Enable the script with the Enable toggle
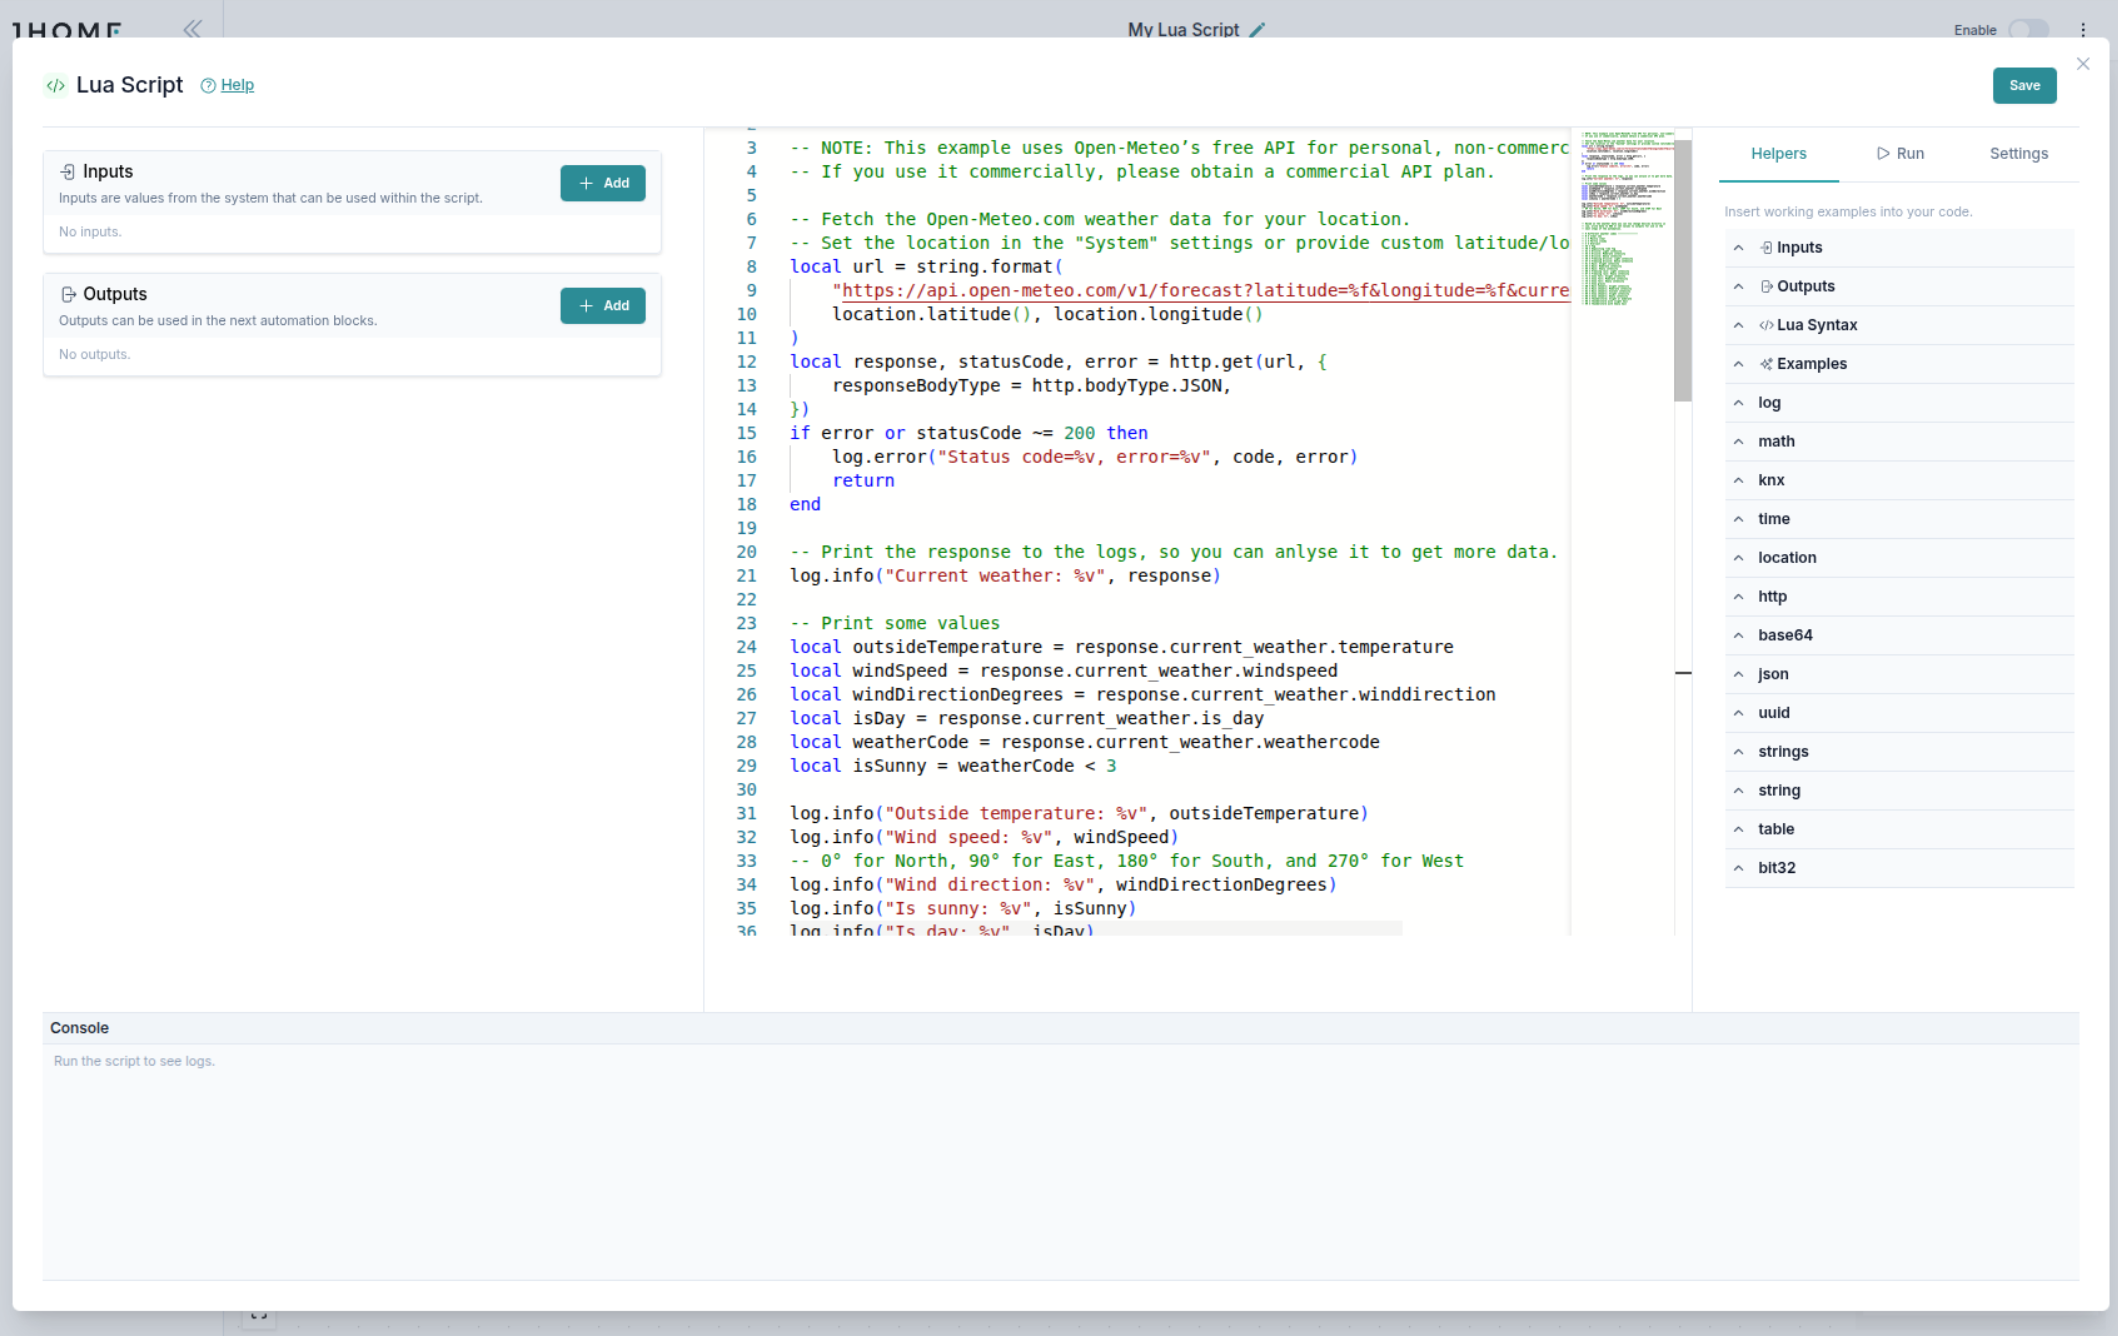Viewport: 2118px width, 1336px height. [2029, 30]
